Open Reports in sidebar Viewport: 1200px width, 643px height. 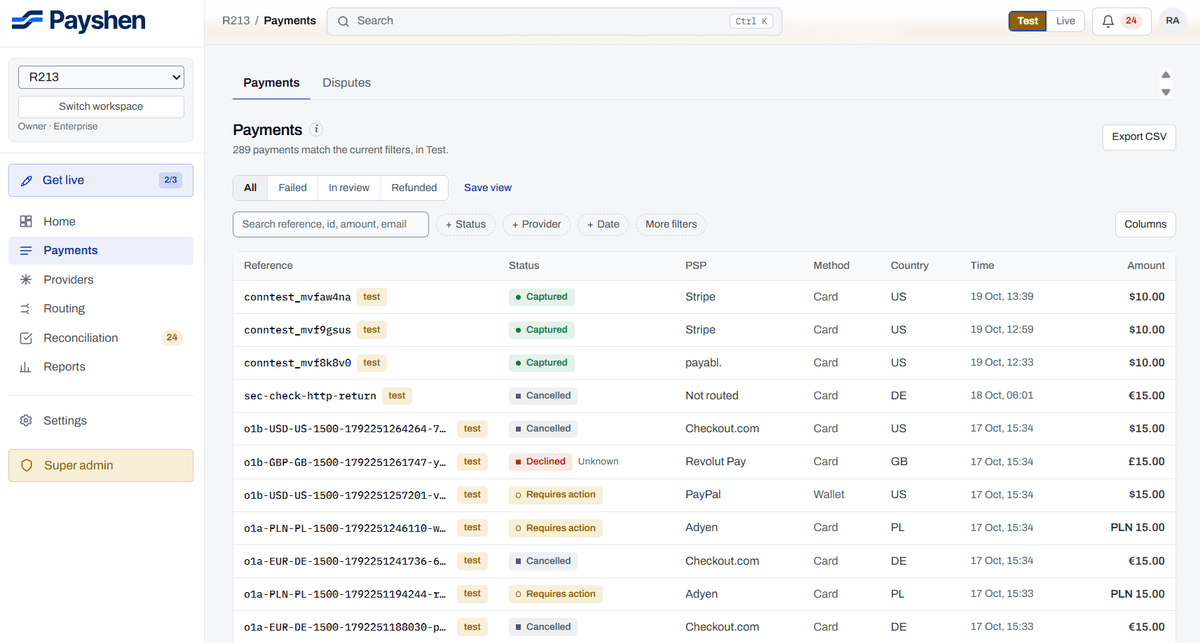click(x=101, y=366)
